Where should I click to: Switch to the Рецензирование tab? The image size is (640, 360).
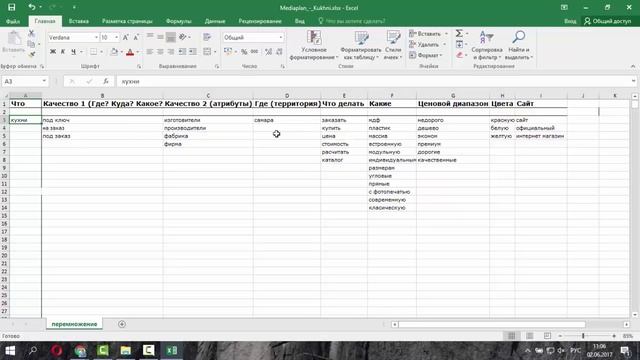(x=260, y=21)
